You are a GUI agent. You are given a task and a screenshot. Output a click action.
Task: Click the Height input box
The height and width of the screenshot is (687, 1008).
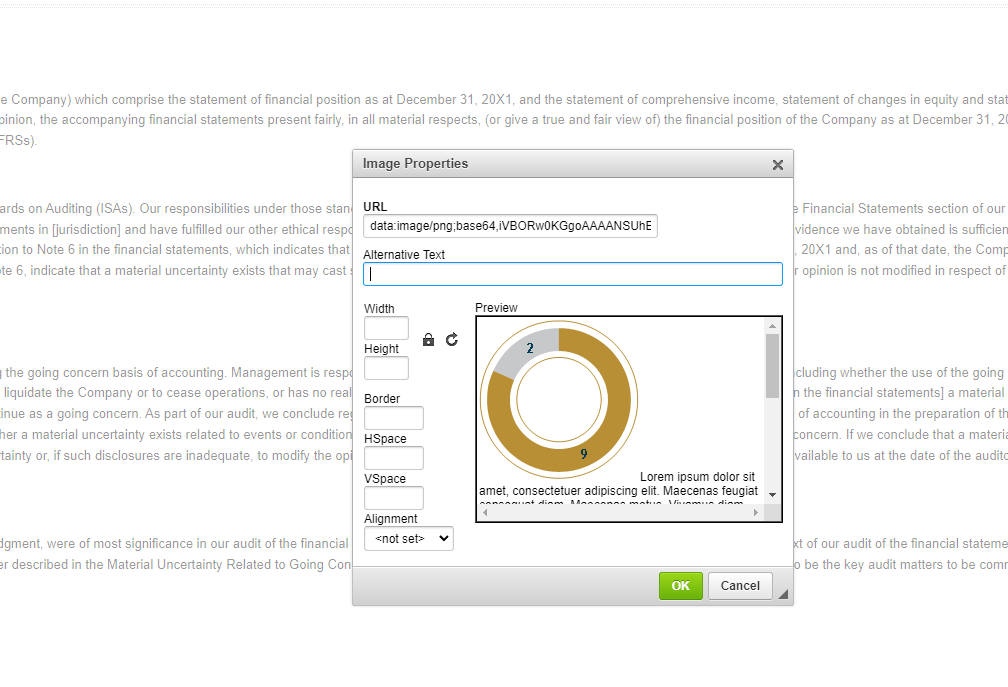[x=386, y=368]
